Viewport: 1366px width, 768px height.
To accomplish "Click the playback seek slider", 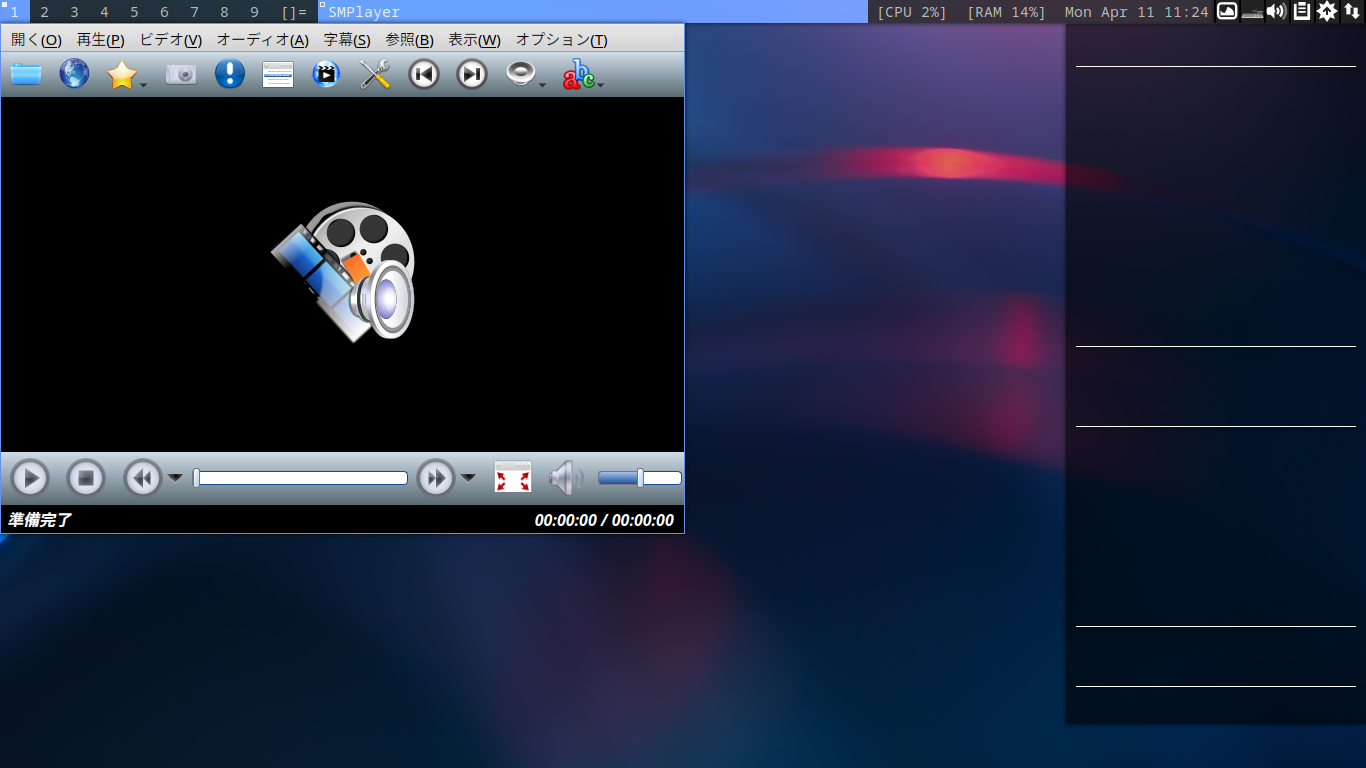I will (x=301, y=478).
